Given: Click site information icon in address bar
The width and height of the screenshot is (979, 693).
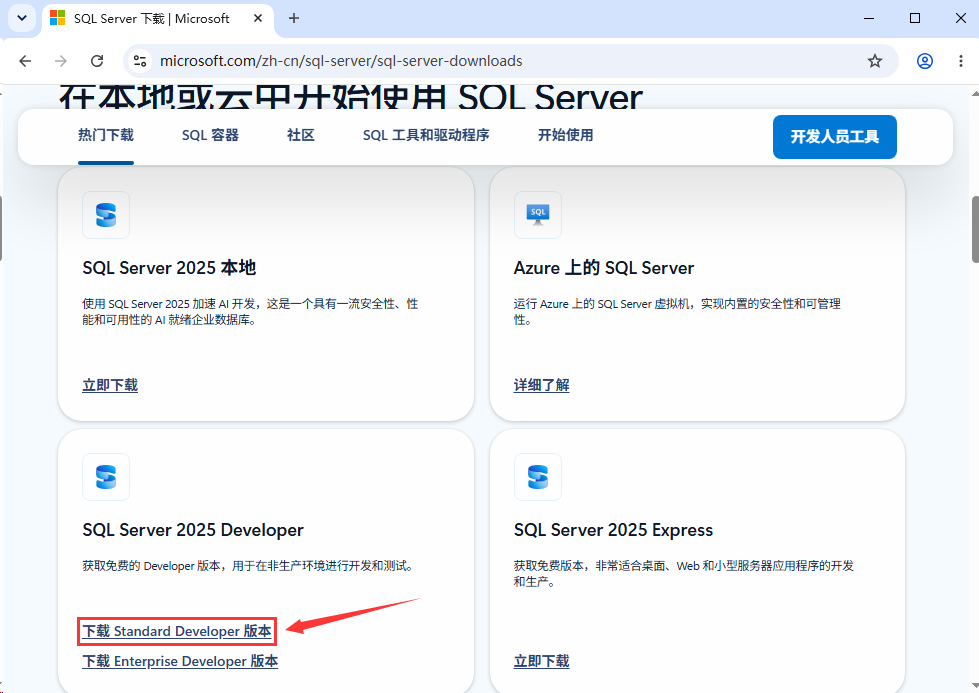Looking at the screenshot, I should coord(140,61).
